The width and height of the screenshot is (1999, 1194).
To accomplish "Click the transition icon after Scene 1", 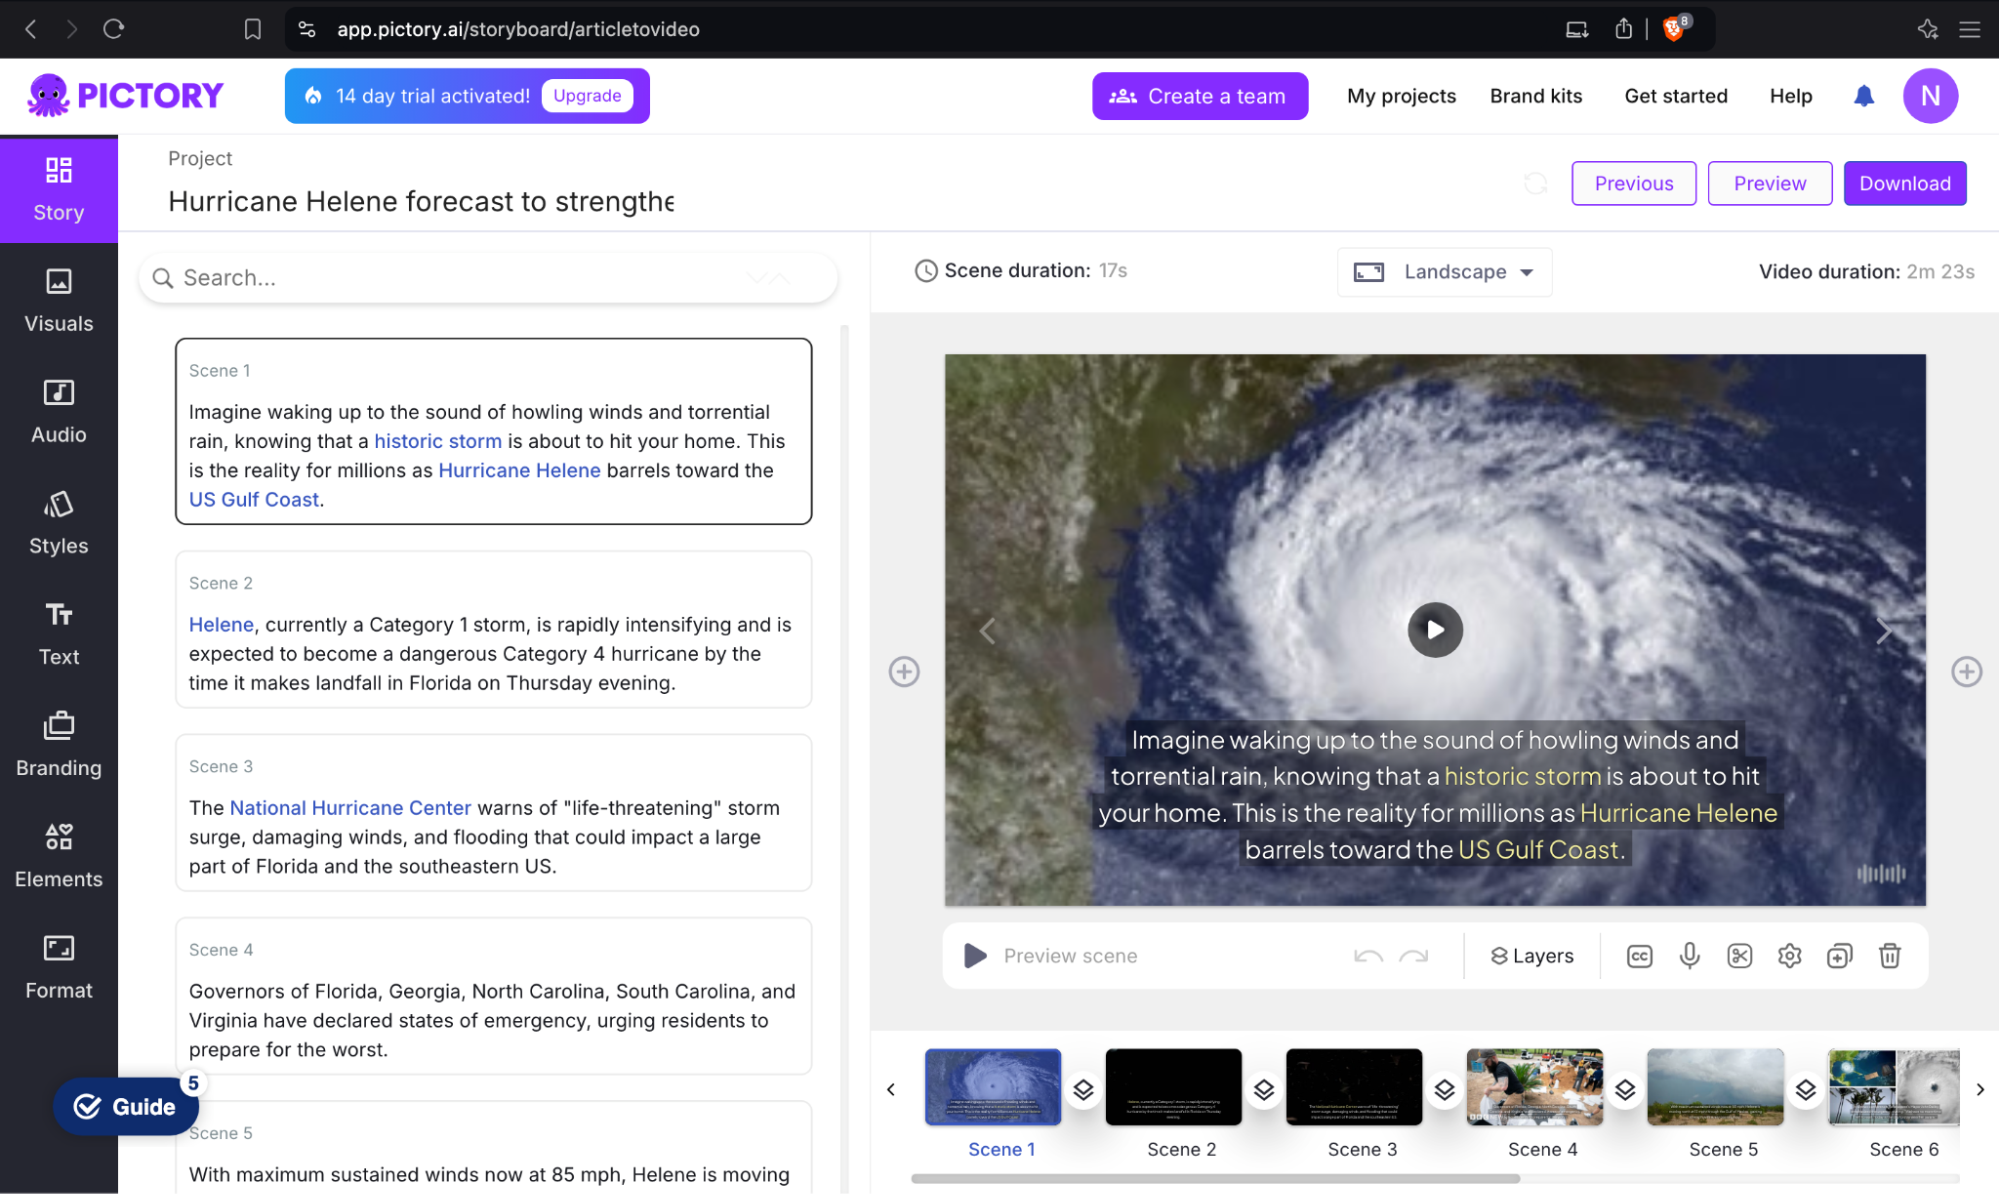I will [x=1083, y=1089].
